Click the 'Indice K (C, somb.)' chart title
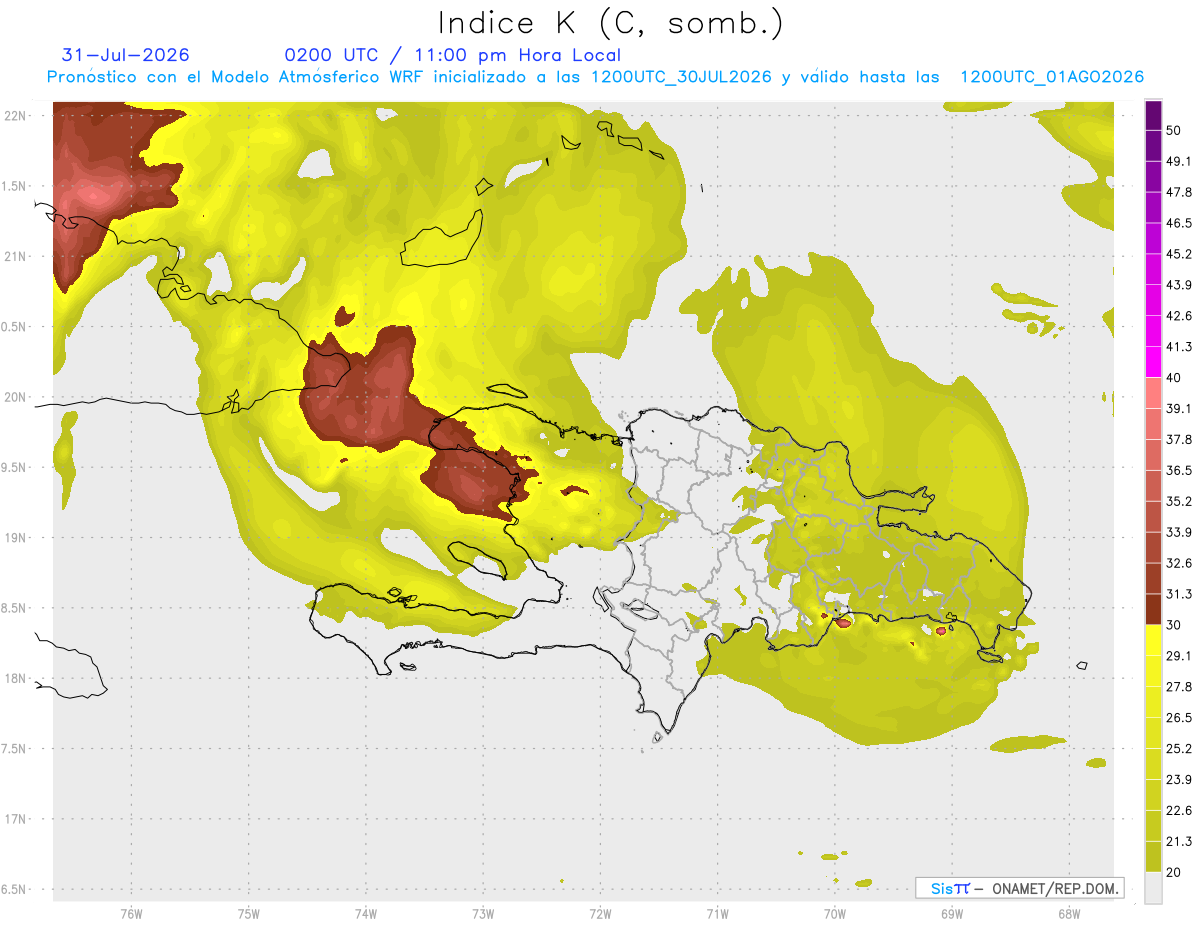This screenshot has width=1200, height=927. click(610, 24)
